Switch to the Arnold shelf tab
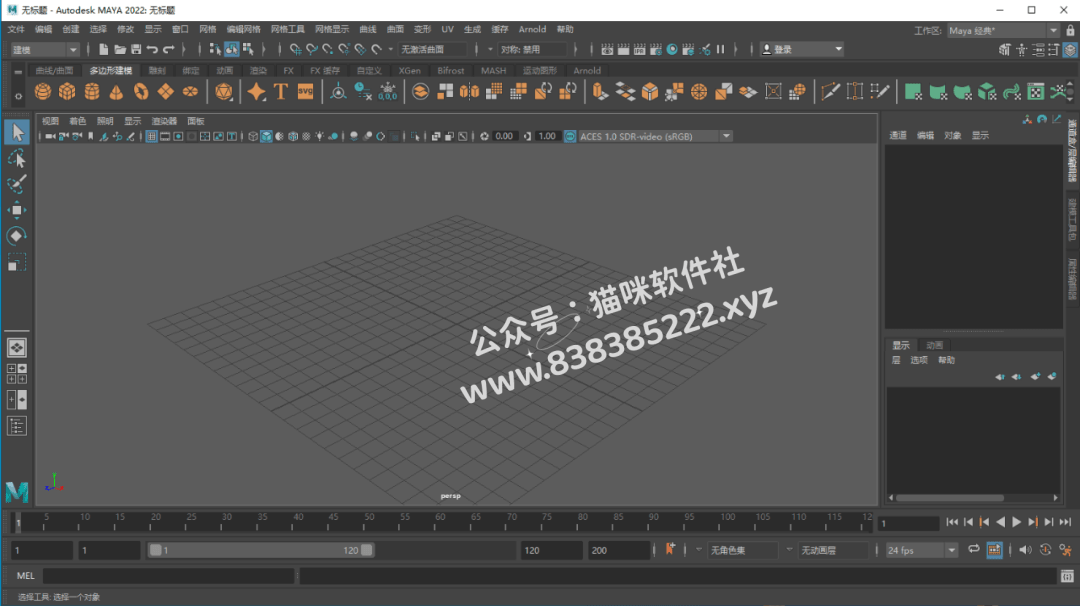 coord(587,70)
